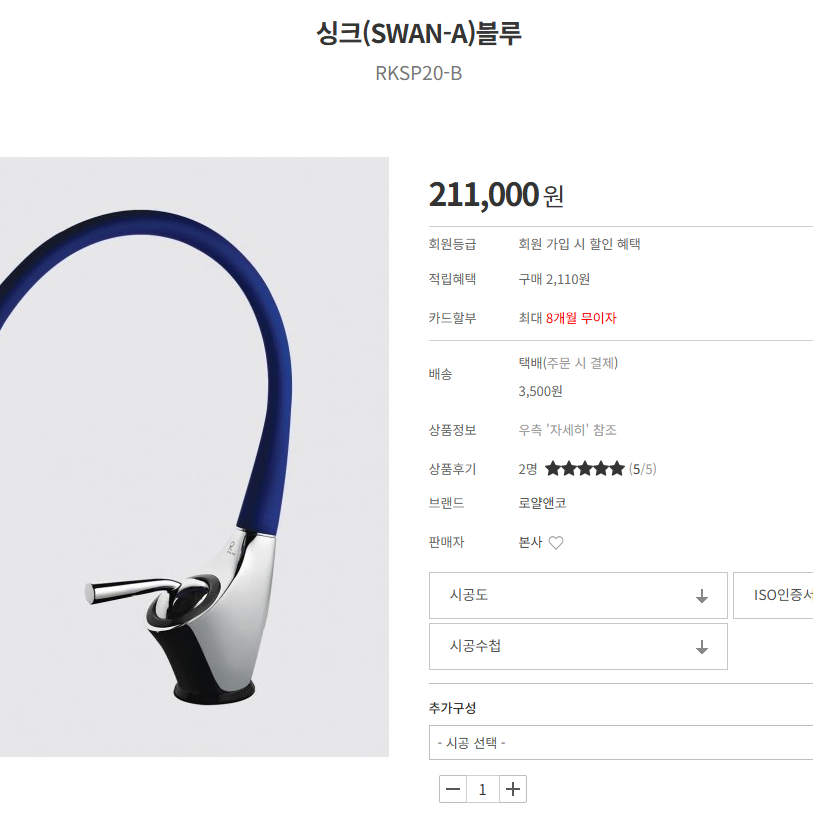Viewport: 813px width, 813px height.
Task: Click the download arrow icon in 시공도
Action: click(x=702, y=596)
